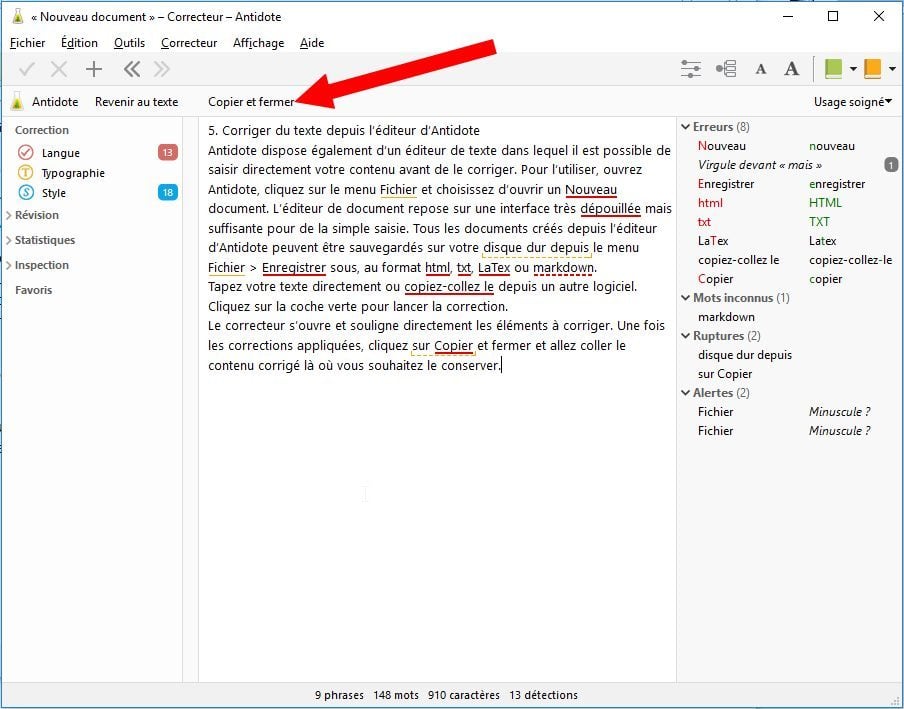Click the Style blue S icon

point(25,192)
